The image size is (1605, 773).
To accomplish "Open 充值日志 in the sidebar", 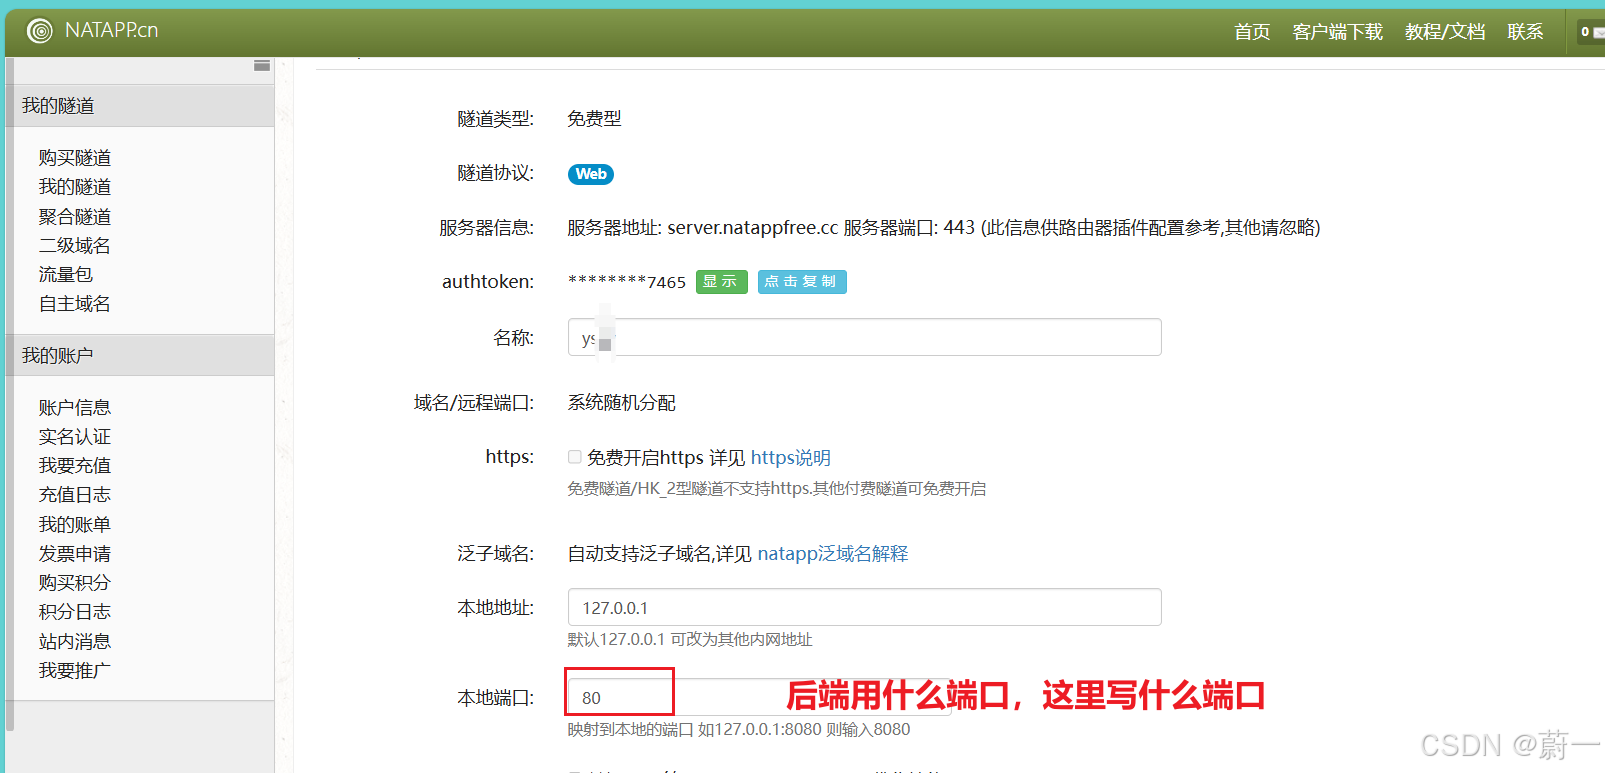I will coord(75,495).
